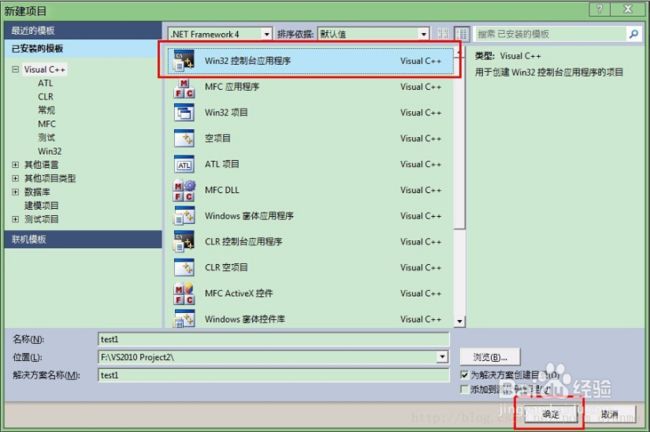Screen dimensions: 650x432
Task: Switch to small icons view
Action: point(443,34)
